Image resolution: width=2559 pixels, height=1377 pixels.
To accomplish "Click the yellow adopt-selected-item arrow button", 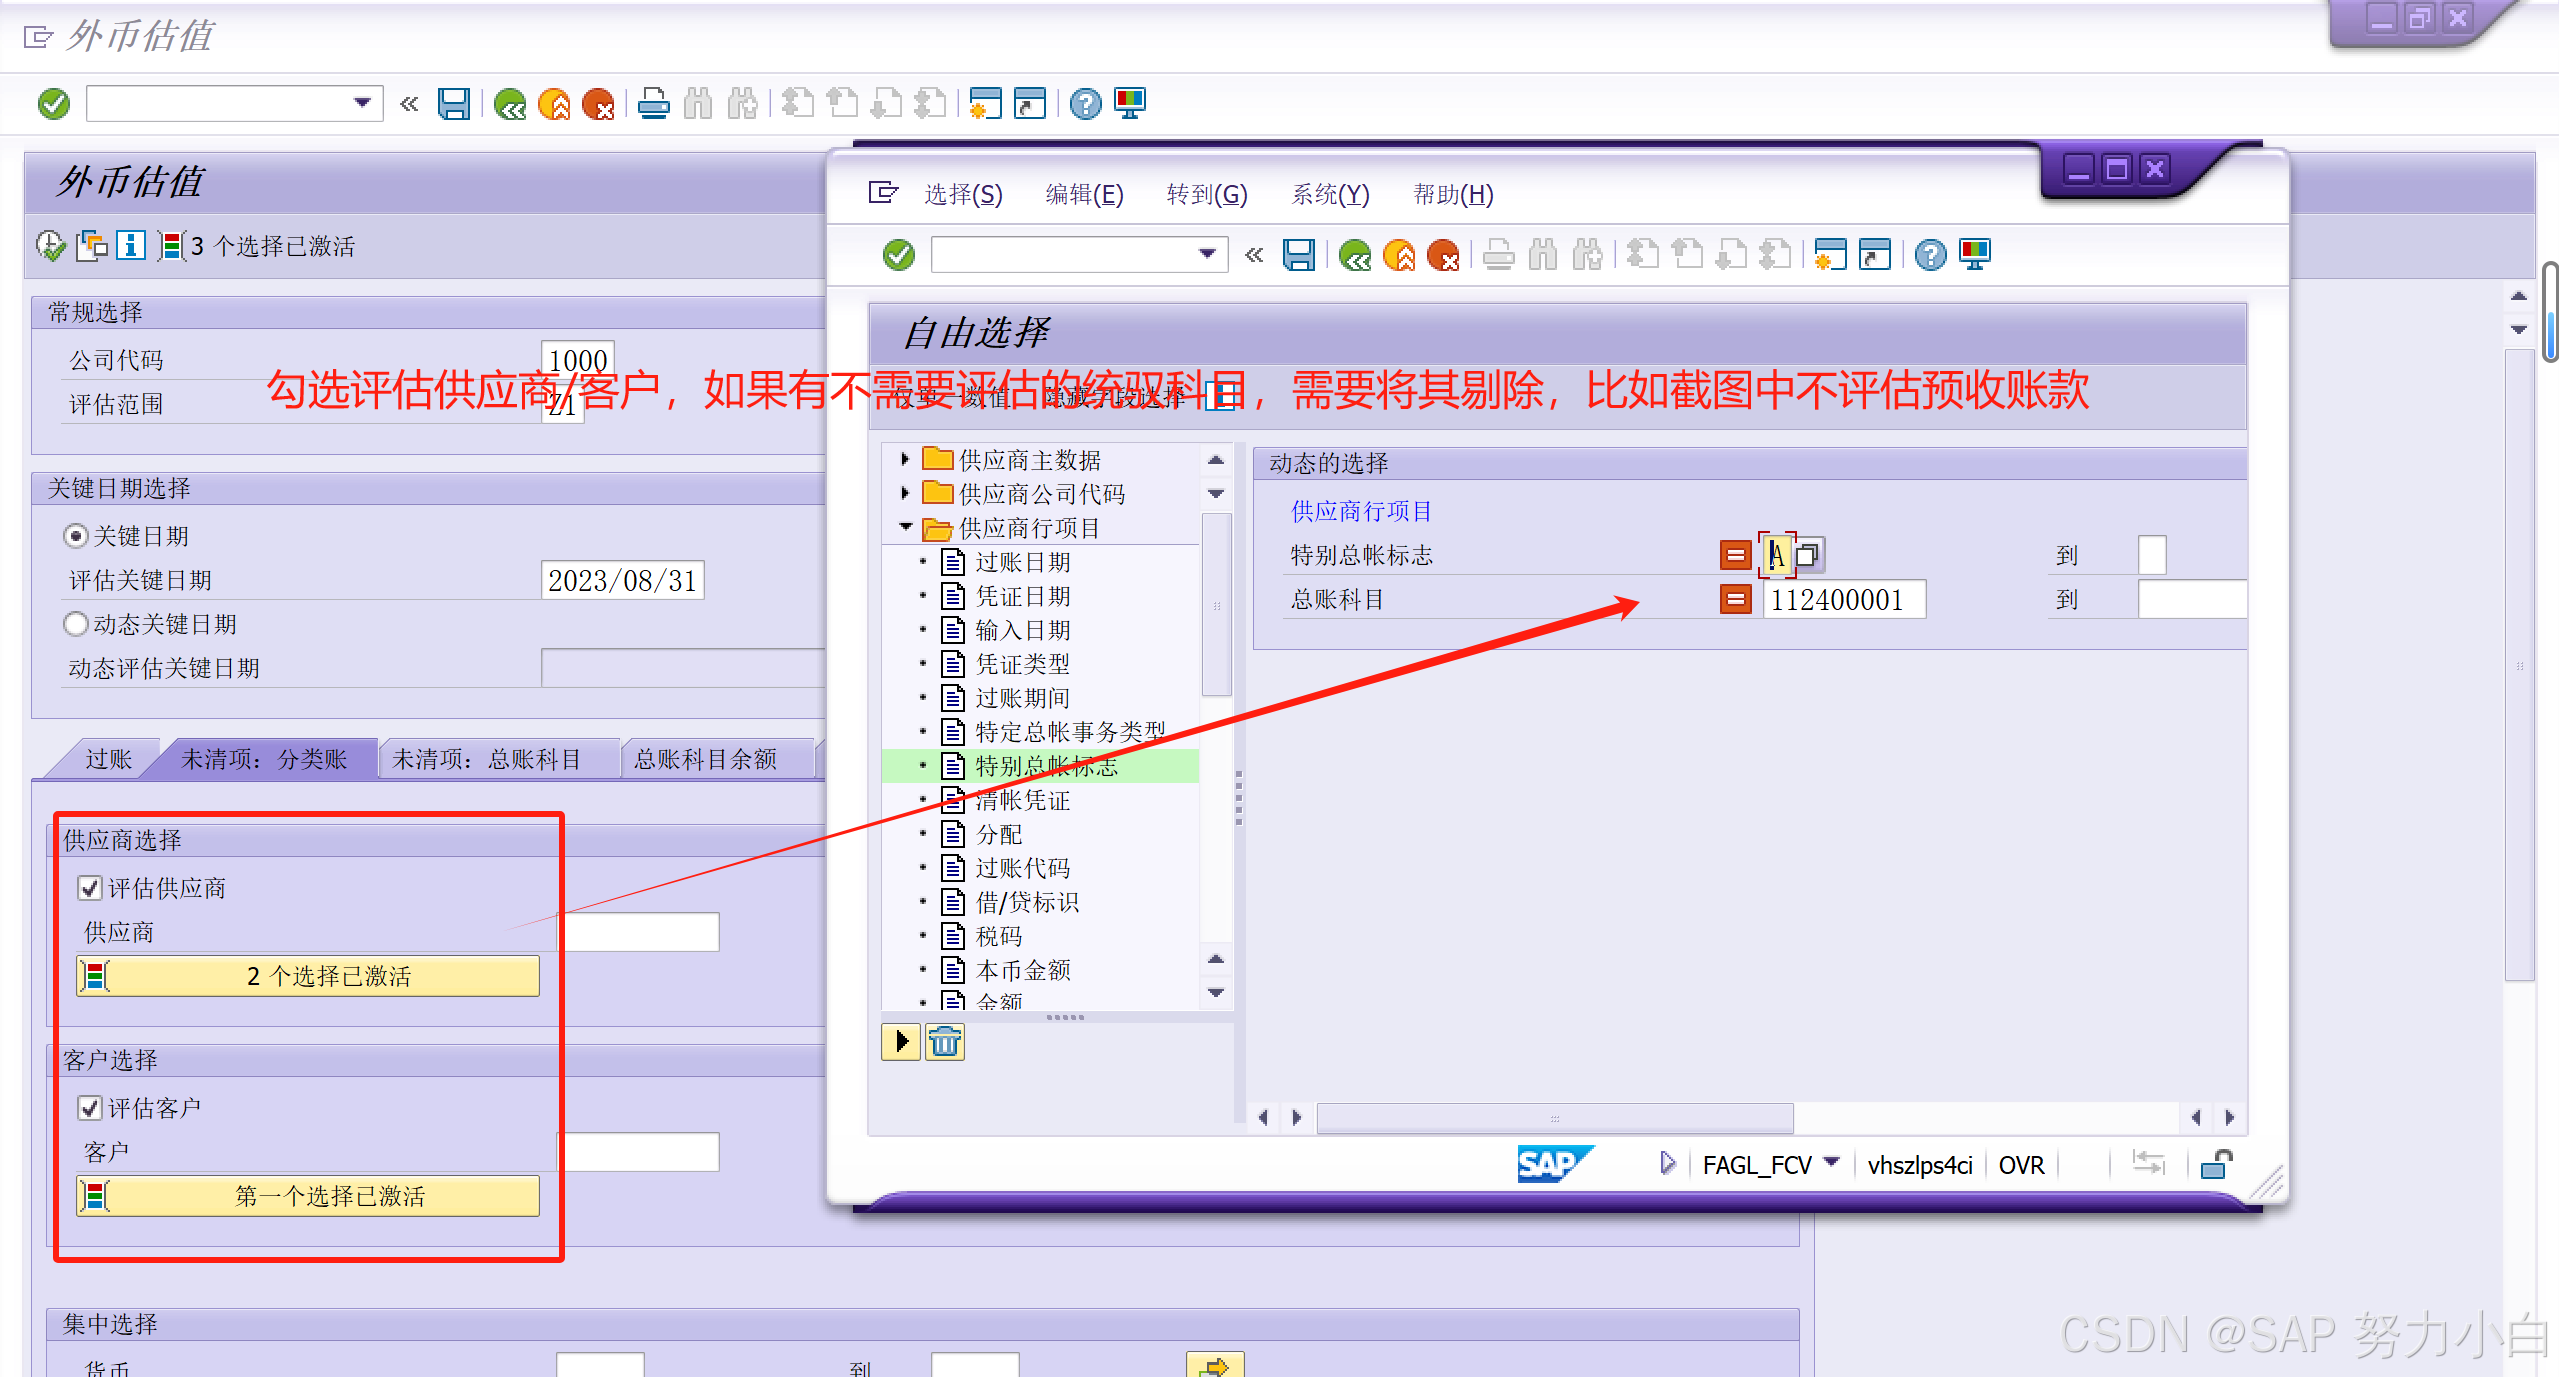I will (x=901, y=1042).
